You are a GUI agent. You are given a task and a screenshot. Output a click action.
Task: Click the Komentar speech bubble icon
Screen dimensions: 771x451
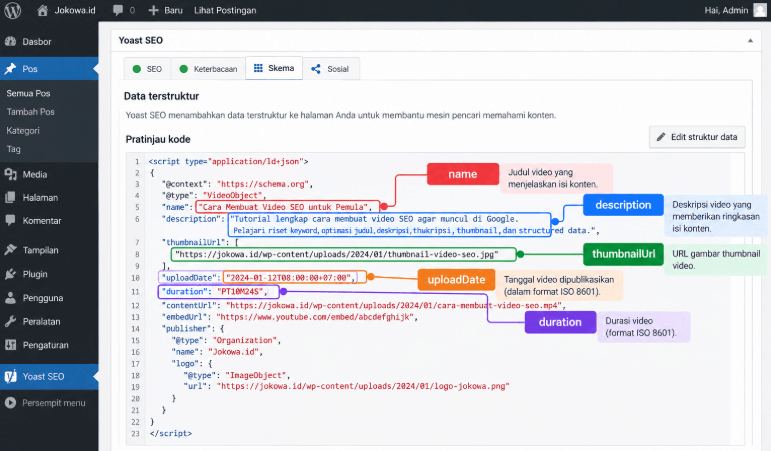(10, 221)
